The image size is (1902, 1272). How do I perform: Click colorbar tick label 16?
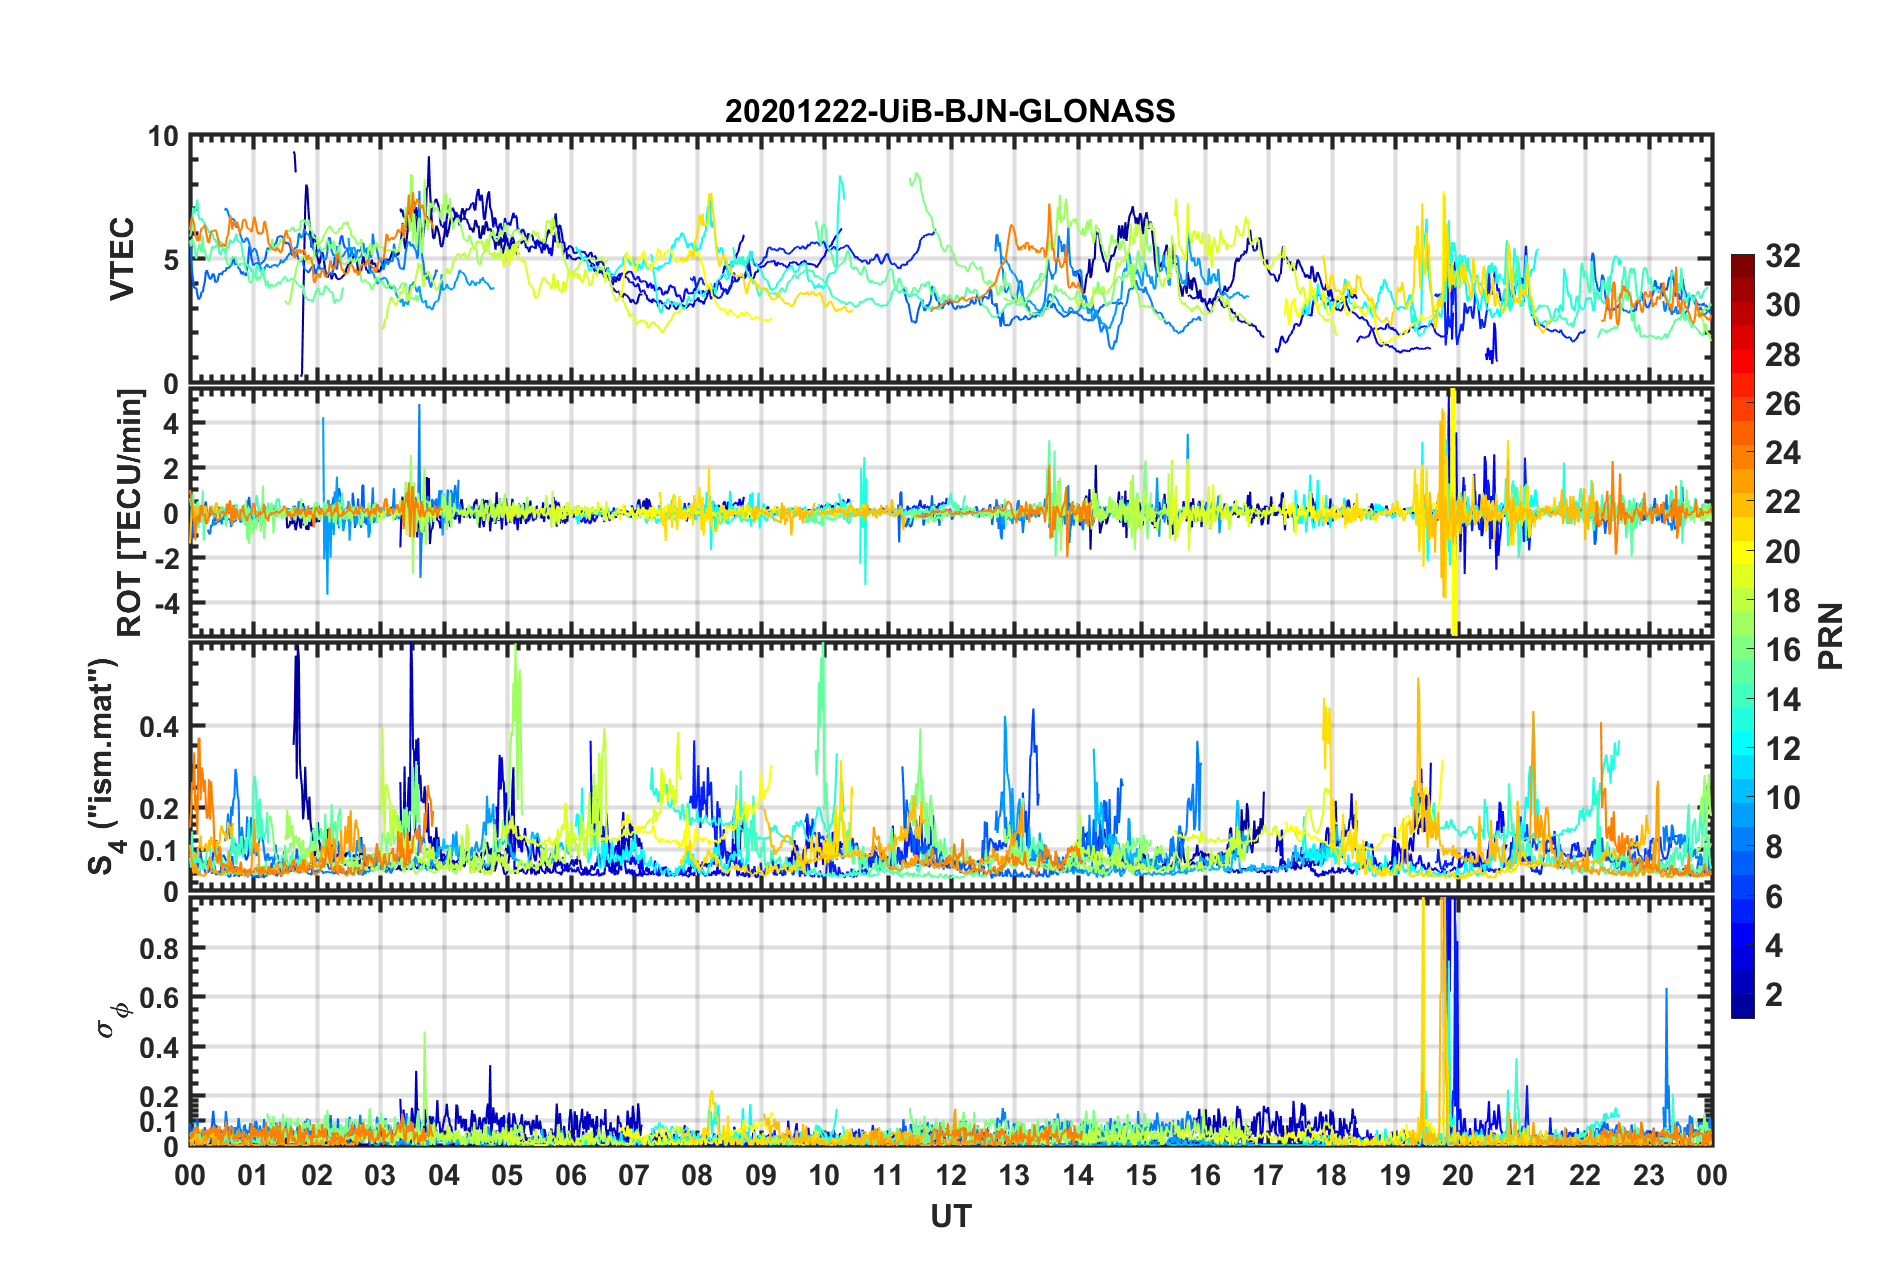point(1782,651)
